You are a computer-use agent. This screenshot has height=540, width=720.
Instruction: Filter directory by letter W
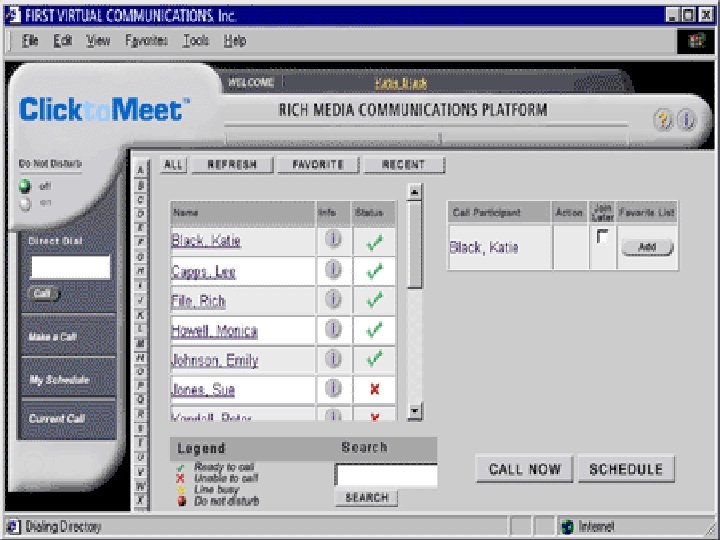pyautogui.click(x=141, y=486)
